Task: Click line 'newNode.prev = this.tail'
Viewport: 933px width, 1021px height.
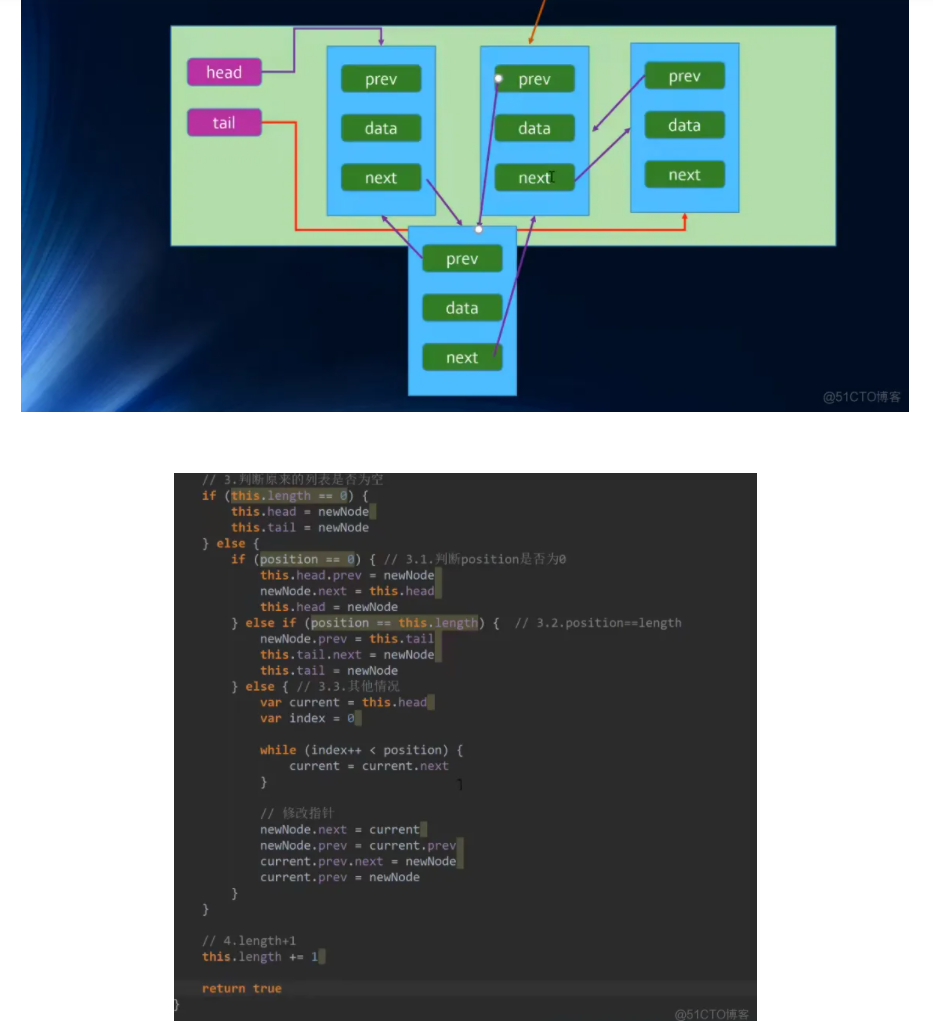Action: [x=347, y=639]
